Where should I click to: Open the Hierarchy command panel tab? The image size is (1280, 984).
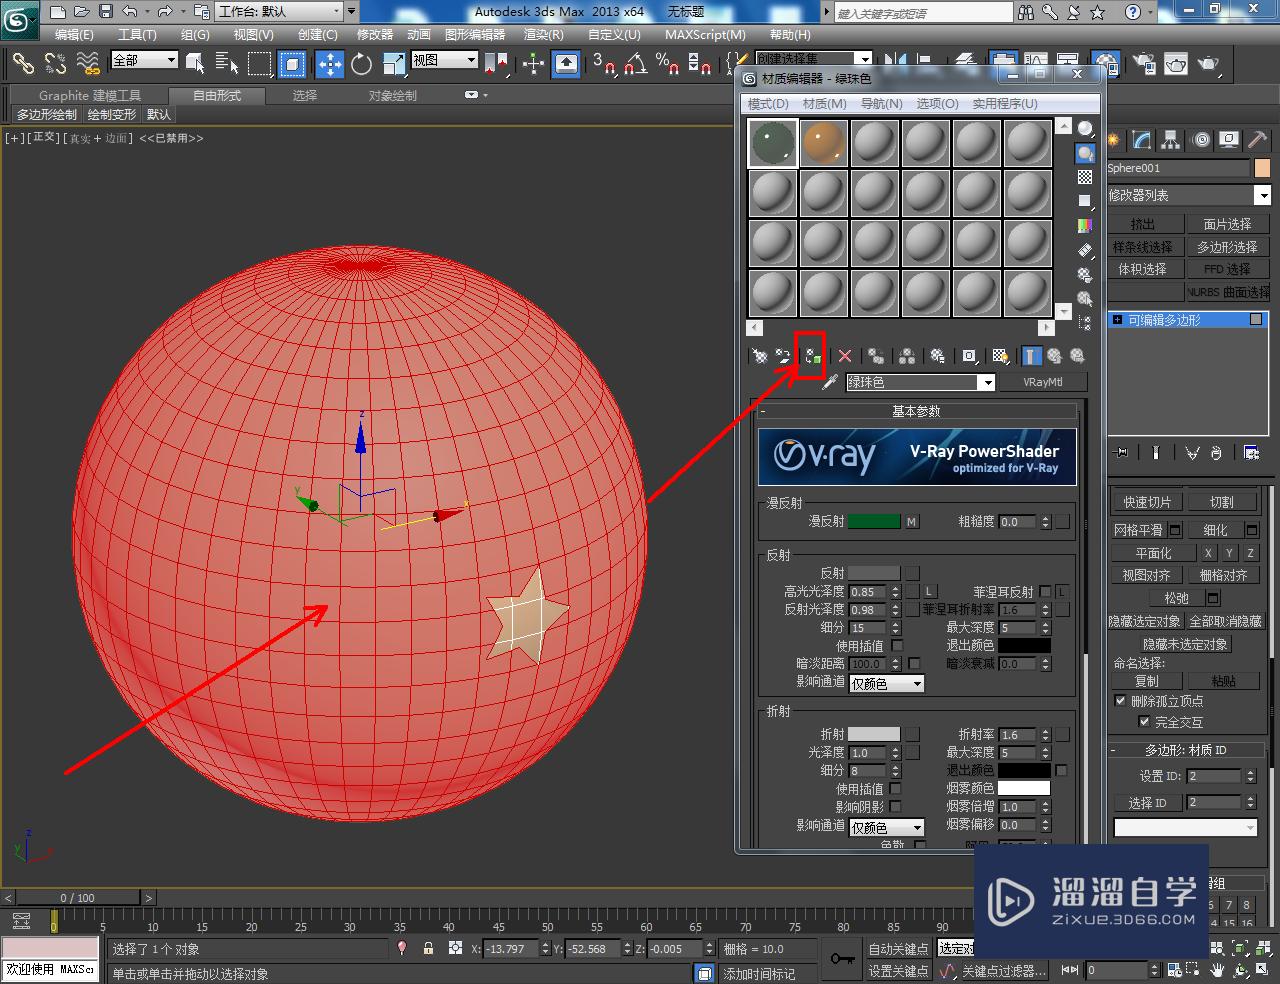pyautogui.click(x=1172, y=140)
